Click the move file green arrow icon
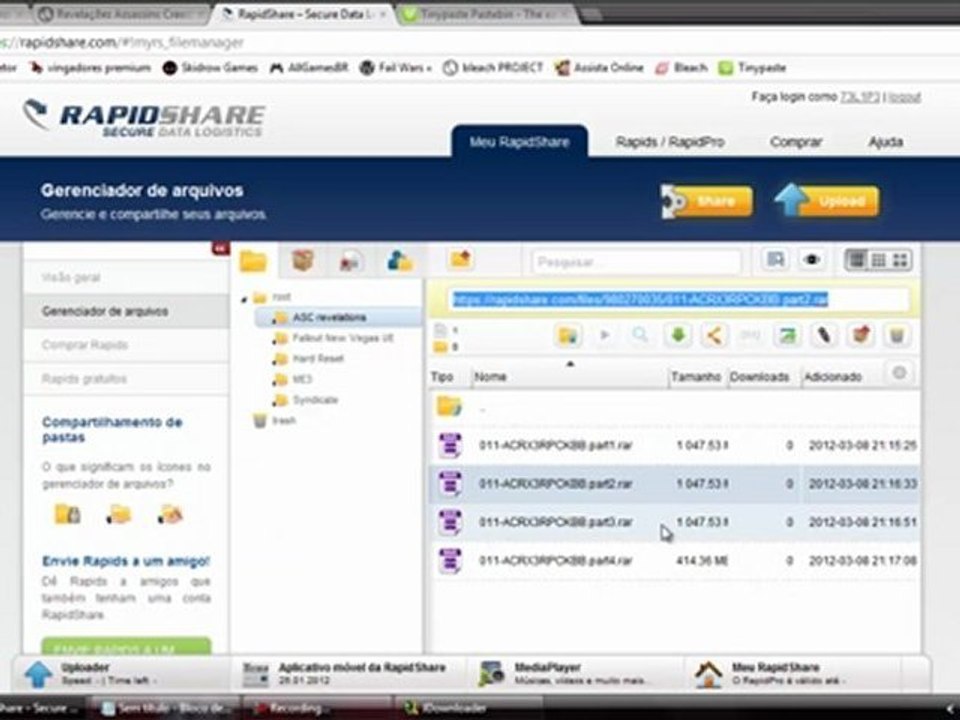Image resolution: width=960 pixels, height=720 pixels. (x=787, y=336)
